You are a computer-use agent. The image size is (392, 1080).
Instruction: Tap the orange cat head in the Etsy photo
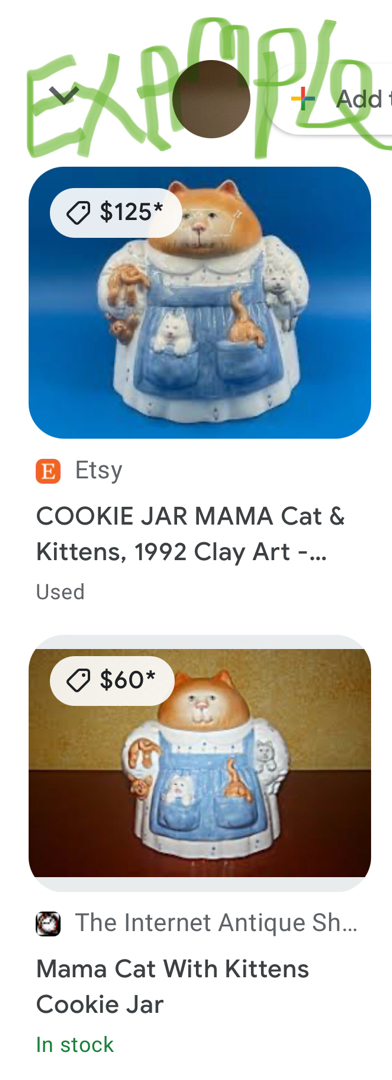205,216
